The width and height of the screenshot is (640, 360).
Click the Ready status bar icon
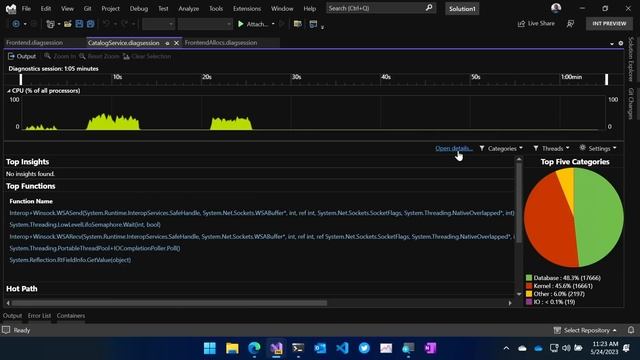point(6,330)
